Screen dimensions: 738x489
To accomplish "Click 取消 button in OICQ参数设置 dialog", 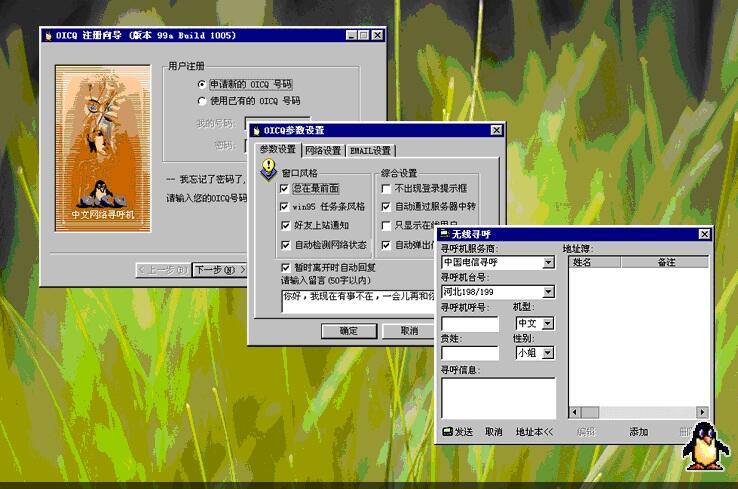I will [409, 331].
